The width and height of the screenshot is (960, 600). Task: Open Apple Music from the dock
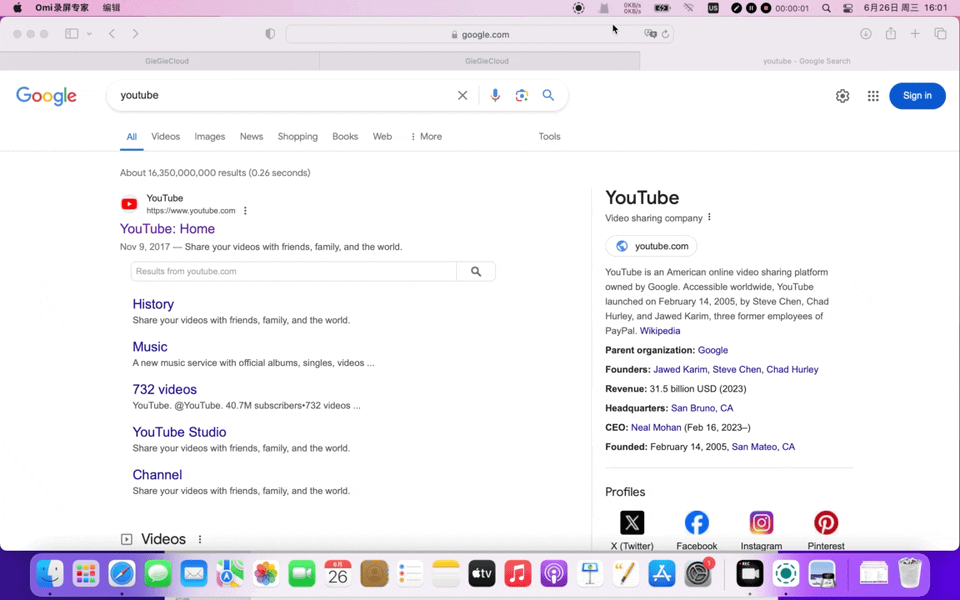click(518, 574)
